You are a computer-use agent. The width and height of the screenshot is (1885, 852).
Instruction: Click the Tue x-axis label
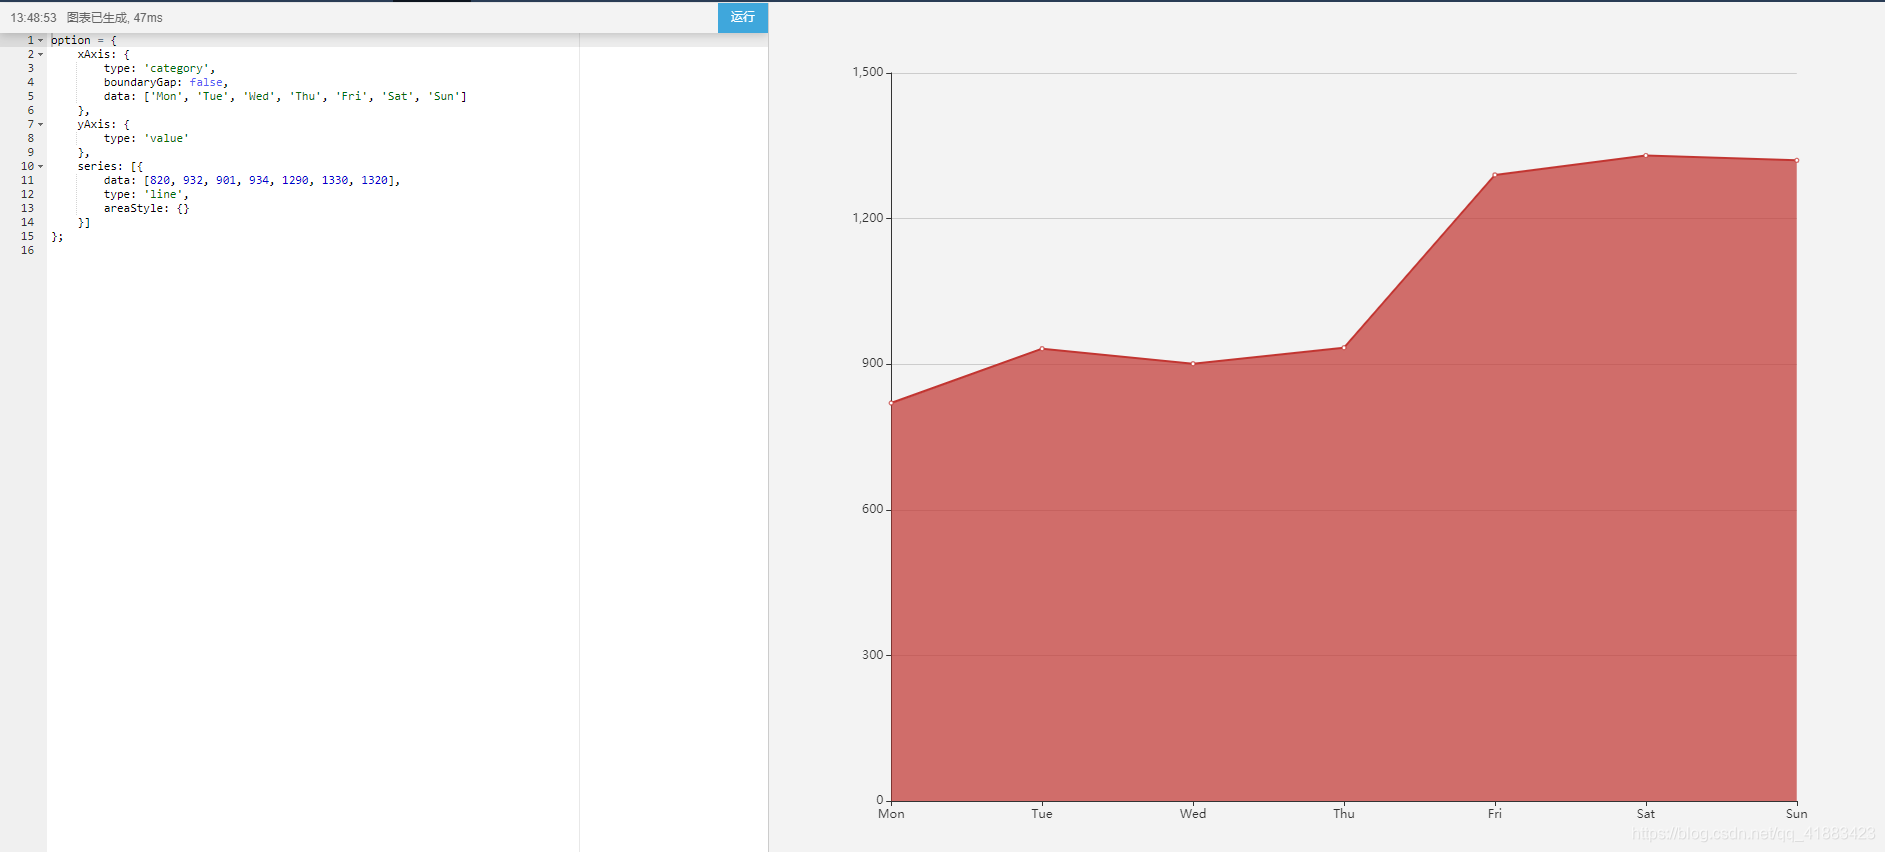pos(1042,814)
